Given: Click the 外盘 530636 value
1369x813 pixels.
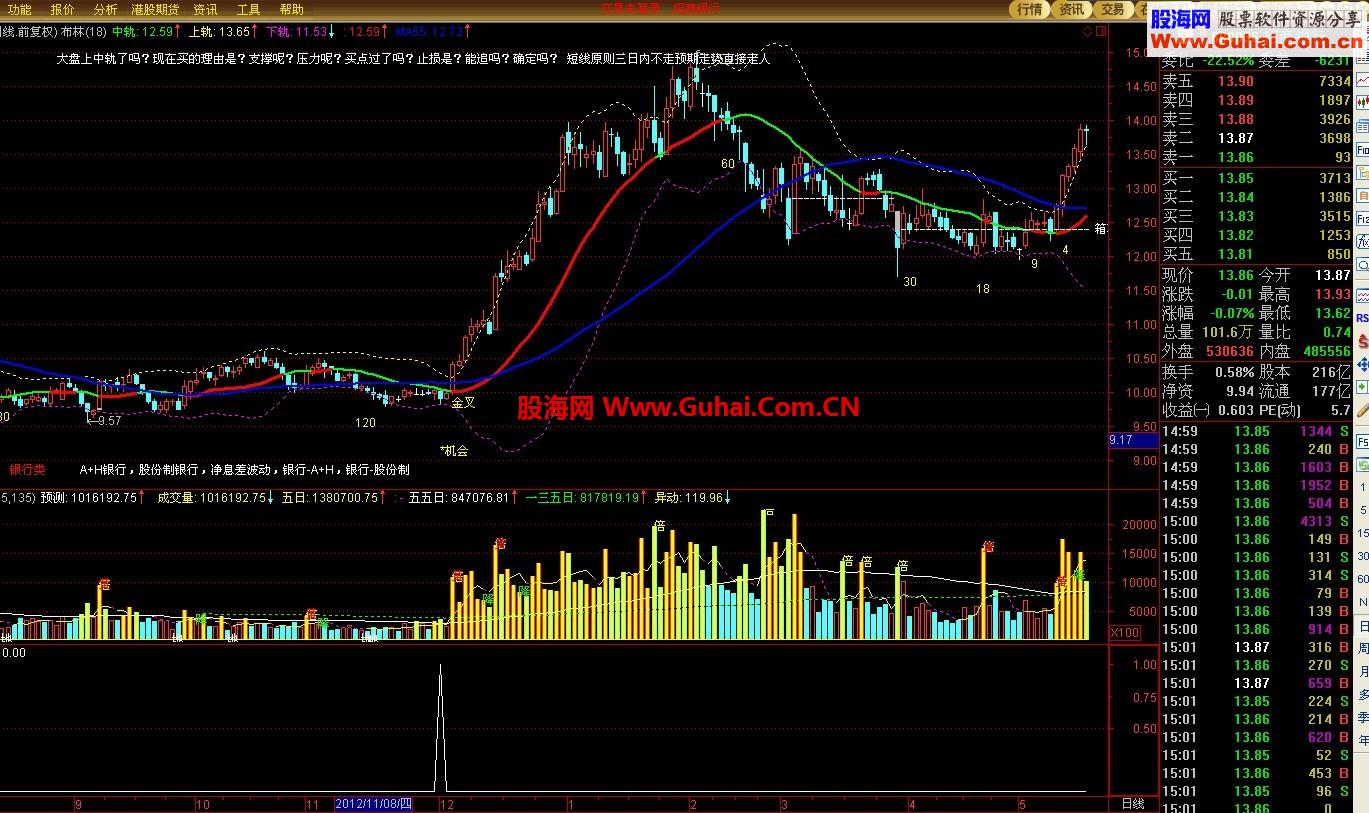Looking at the screenshot, I should 1230,351.
